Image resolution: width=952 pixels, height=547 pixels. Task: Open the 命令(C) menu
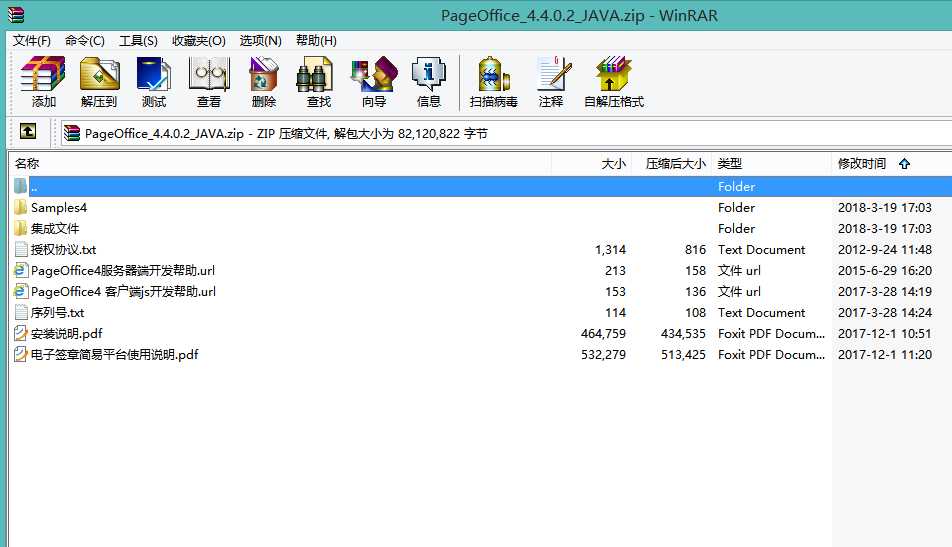(84, 41)
